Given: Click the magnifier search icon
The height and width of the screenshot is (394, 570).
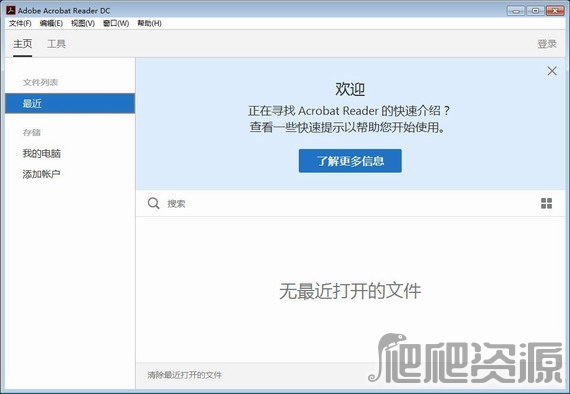Looking at the screenshot, I should [x=153, y=203].
